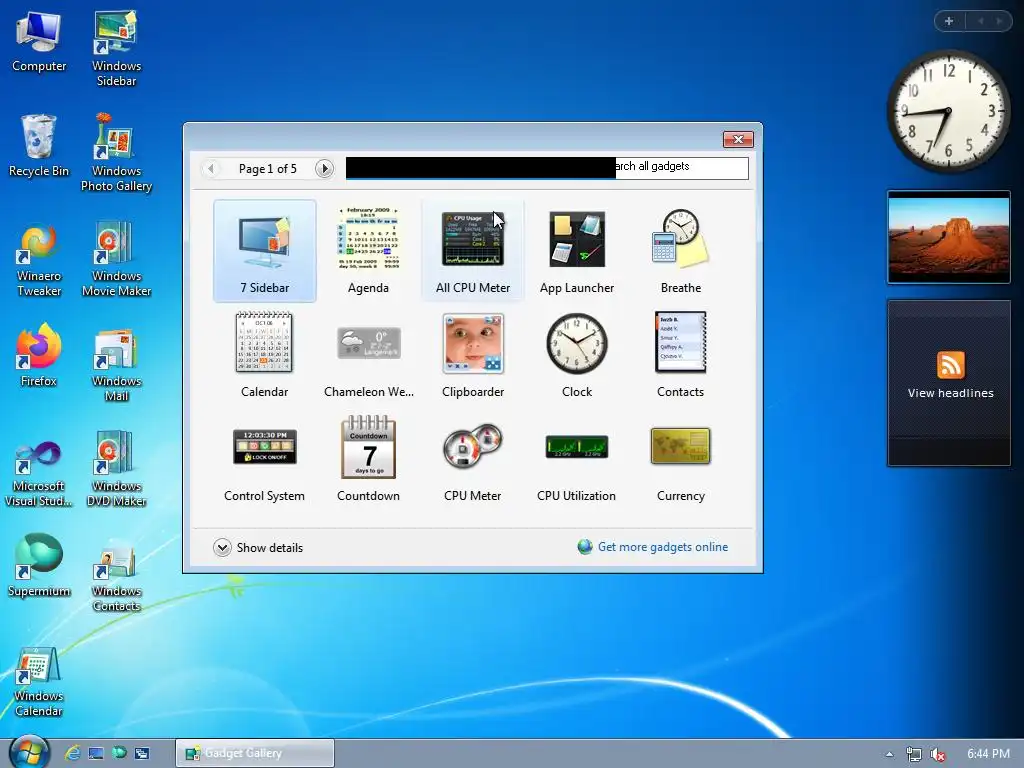Click the slideshow desert picture gadget
Viewport: 1024px width, 768px height.
[949, 237]
